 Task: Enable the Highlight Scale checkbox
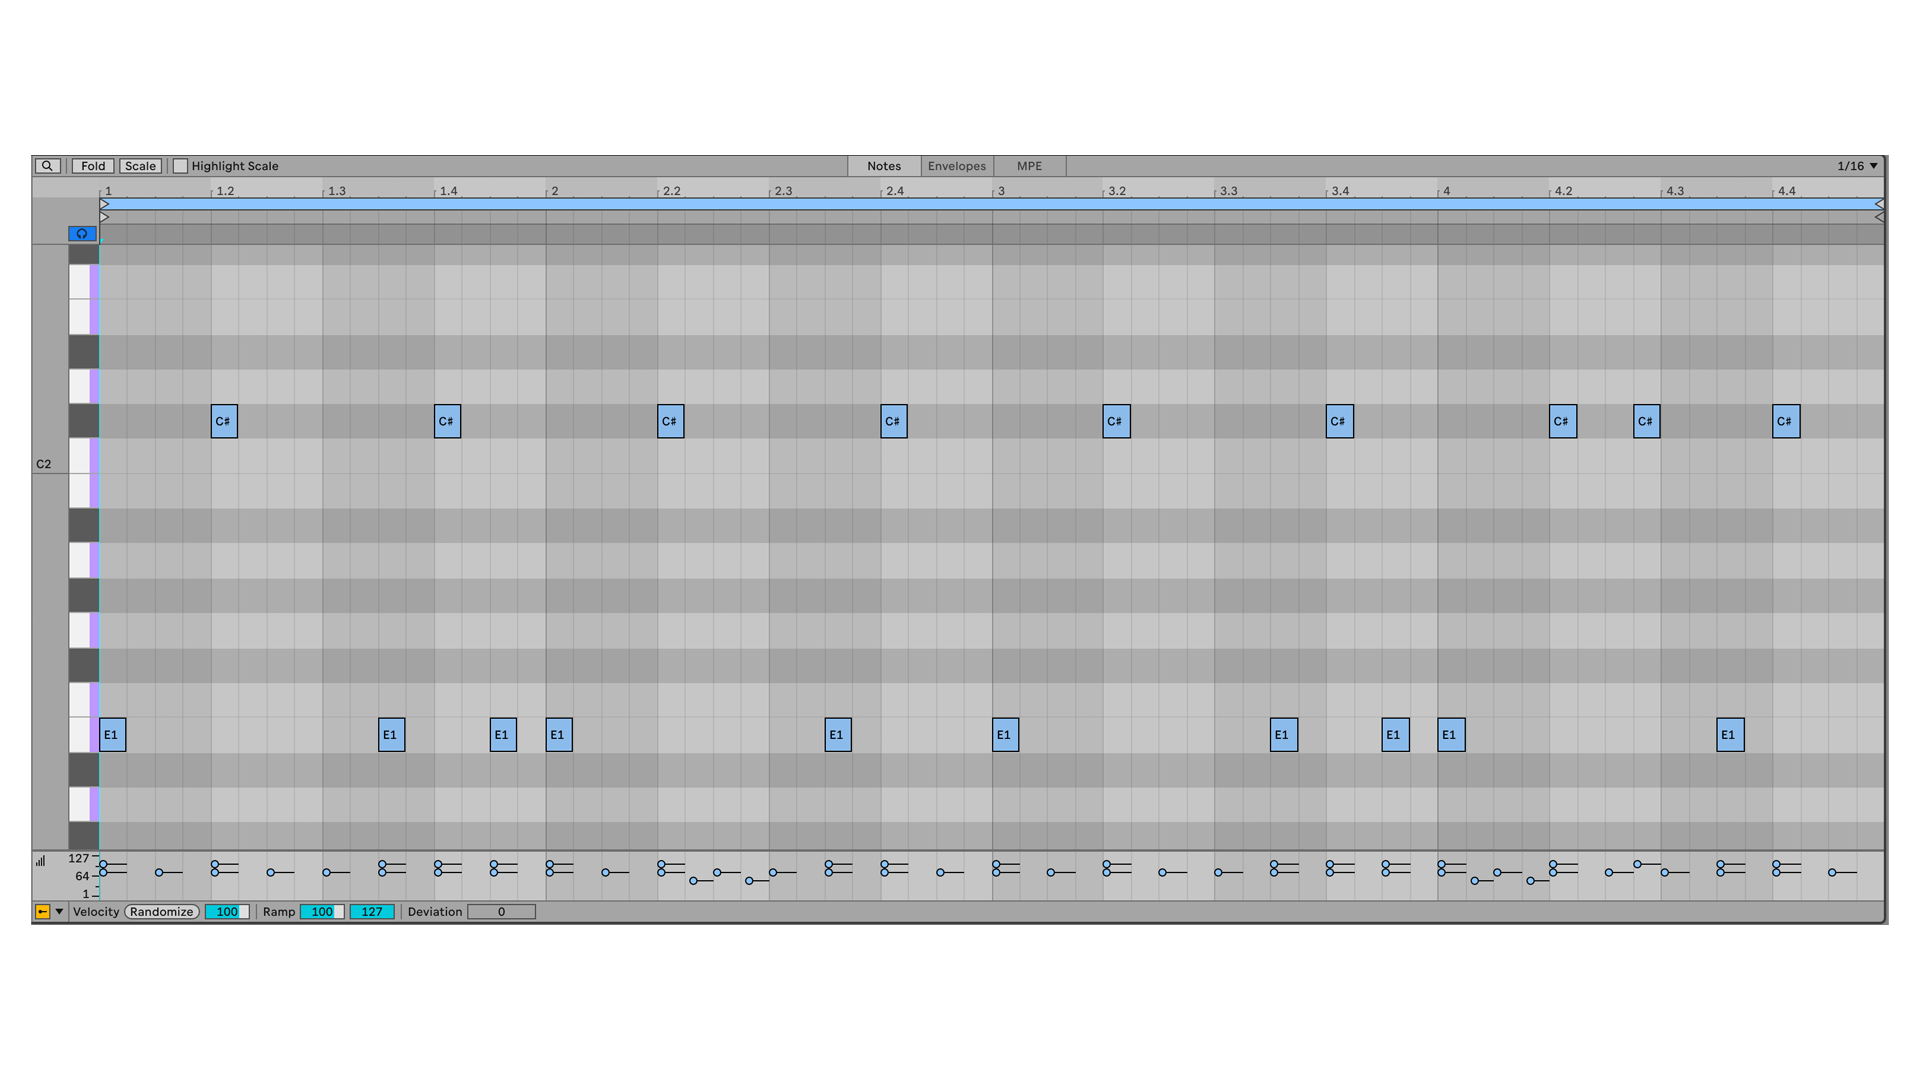pyautogui.click(x=180, y=166)
